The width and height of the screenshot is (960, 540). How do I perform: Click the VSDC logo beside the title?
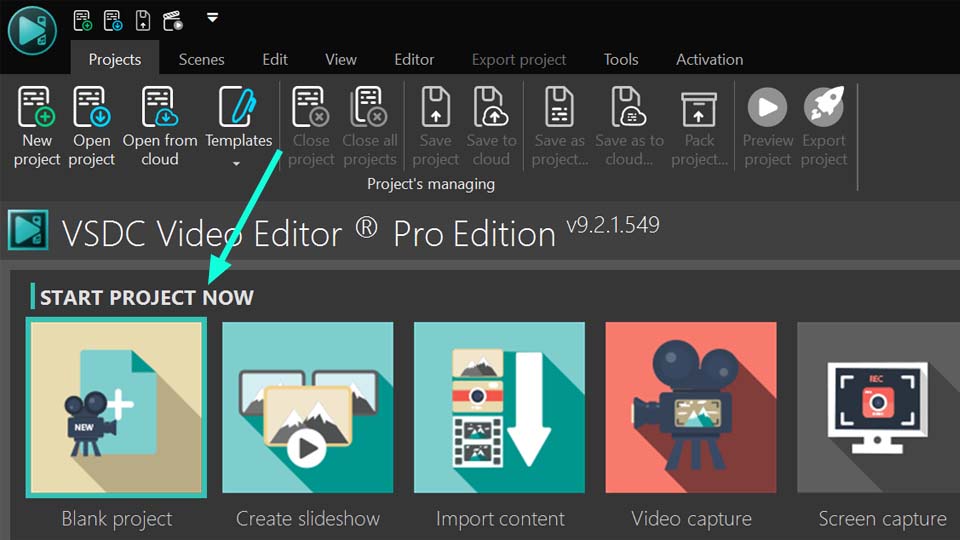tap(28, 231)
